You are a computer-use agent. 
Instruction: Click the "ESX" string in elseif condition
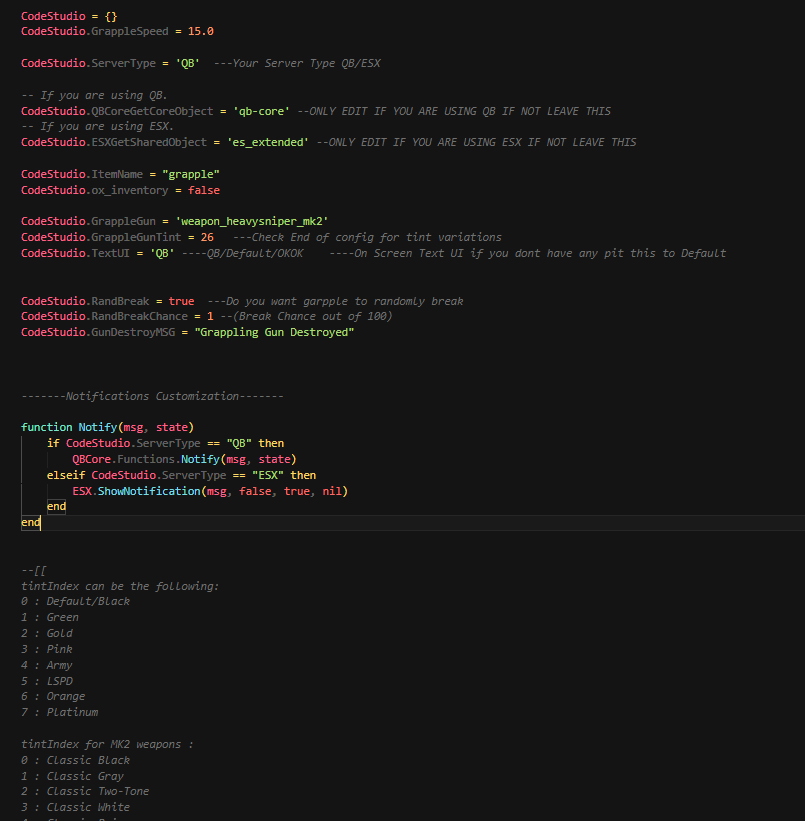(268, 475)
